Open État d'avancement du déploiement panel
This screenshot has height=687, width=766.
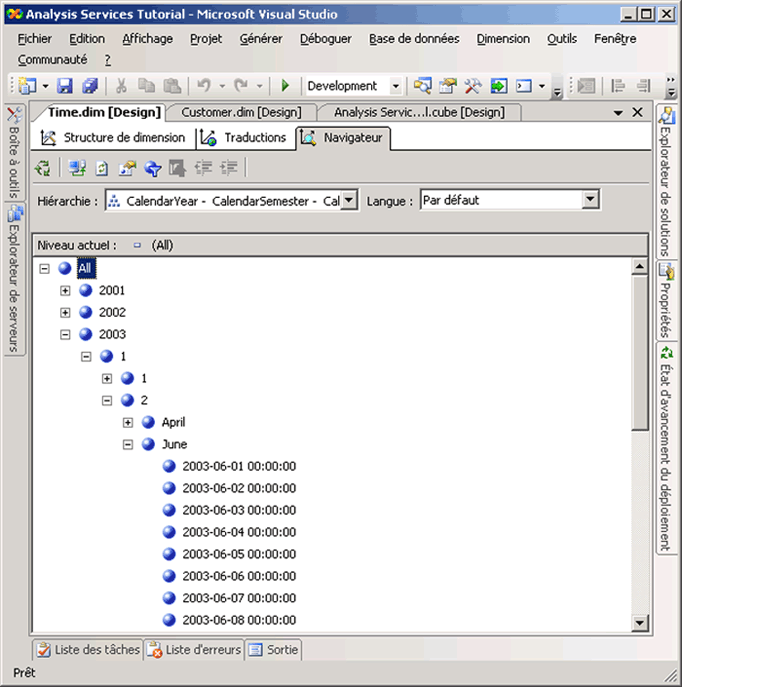click(666, 449)
